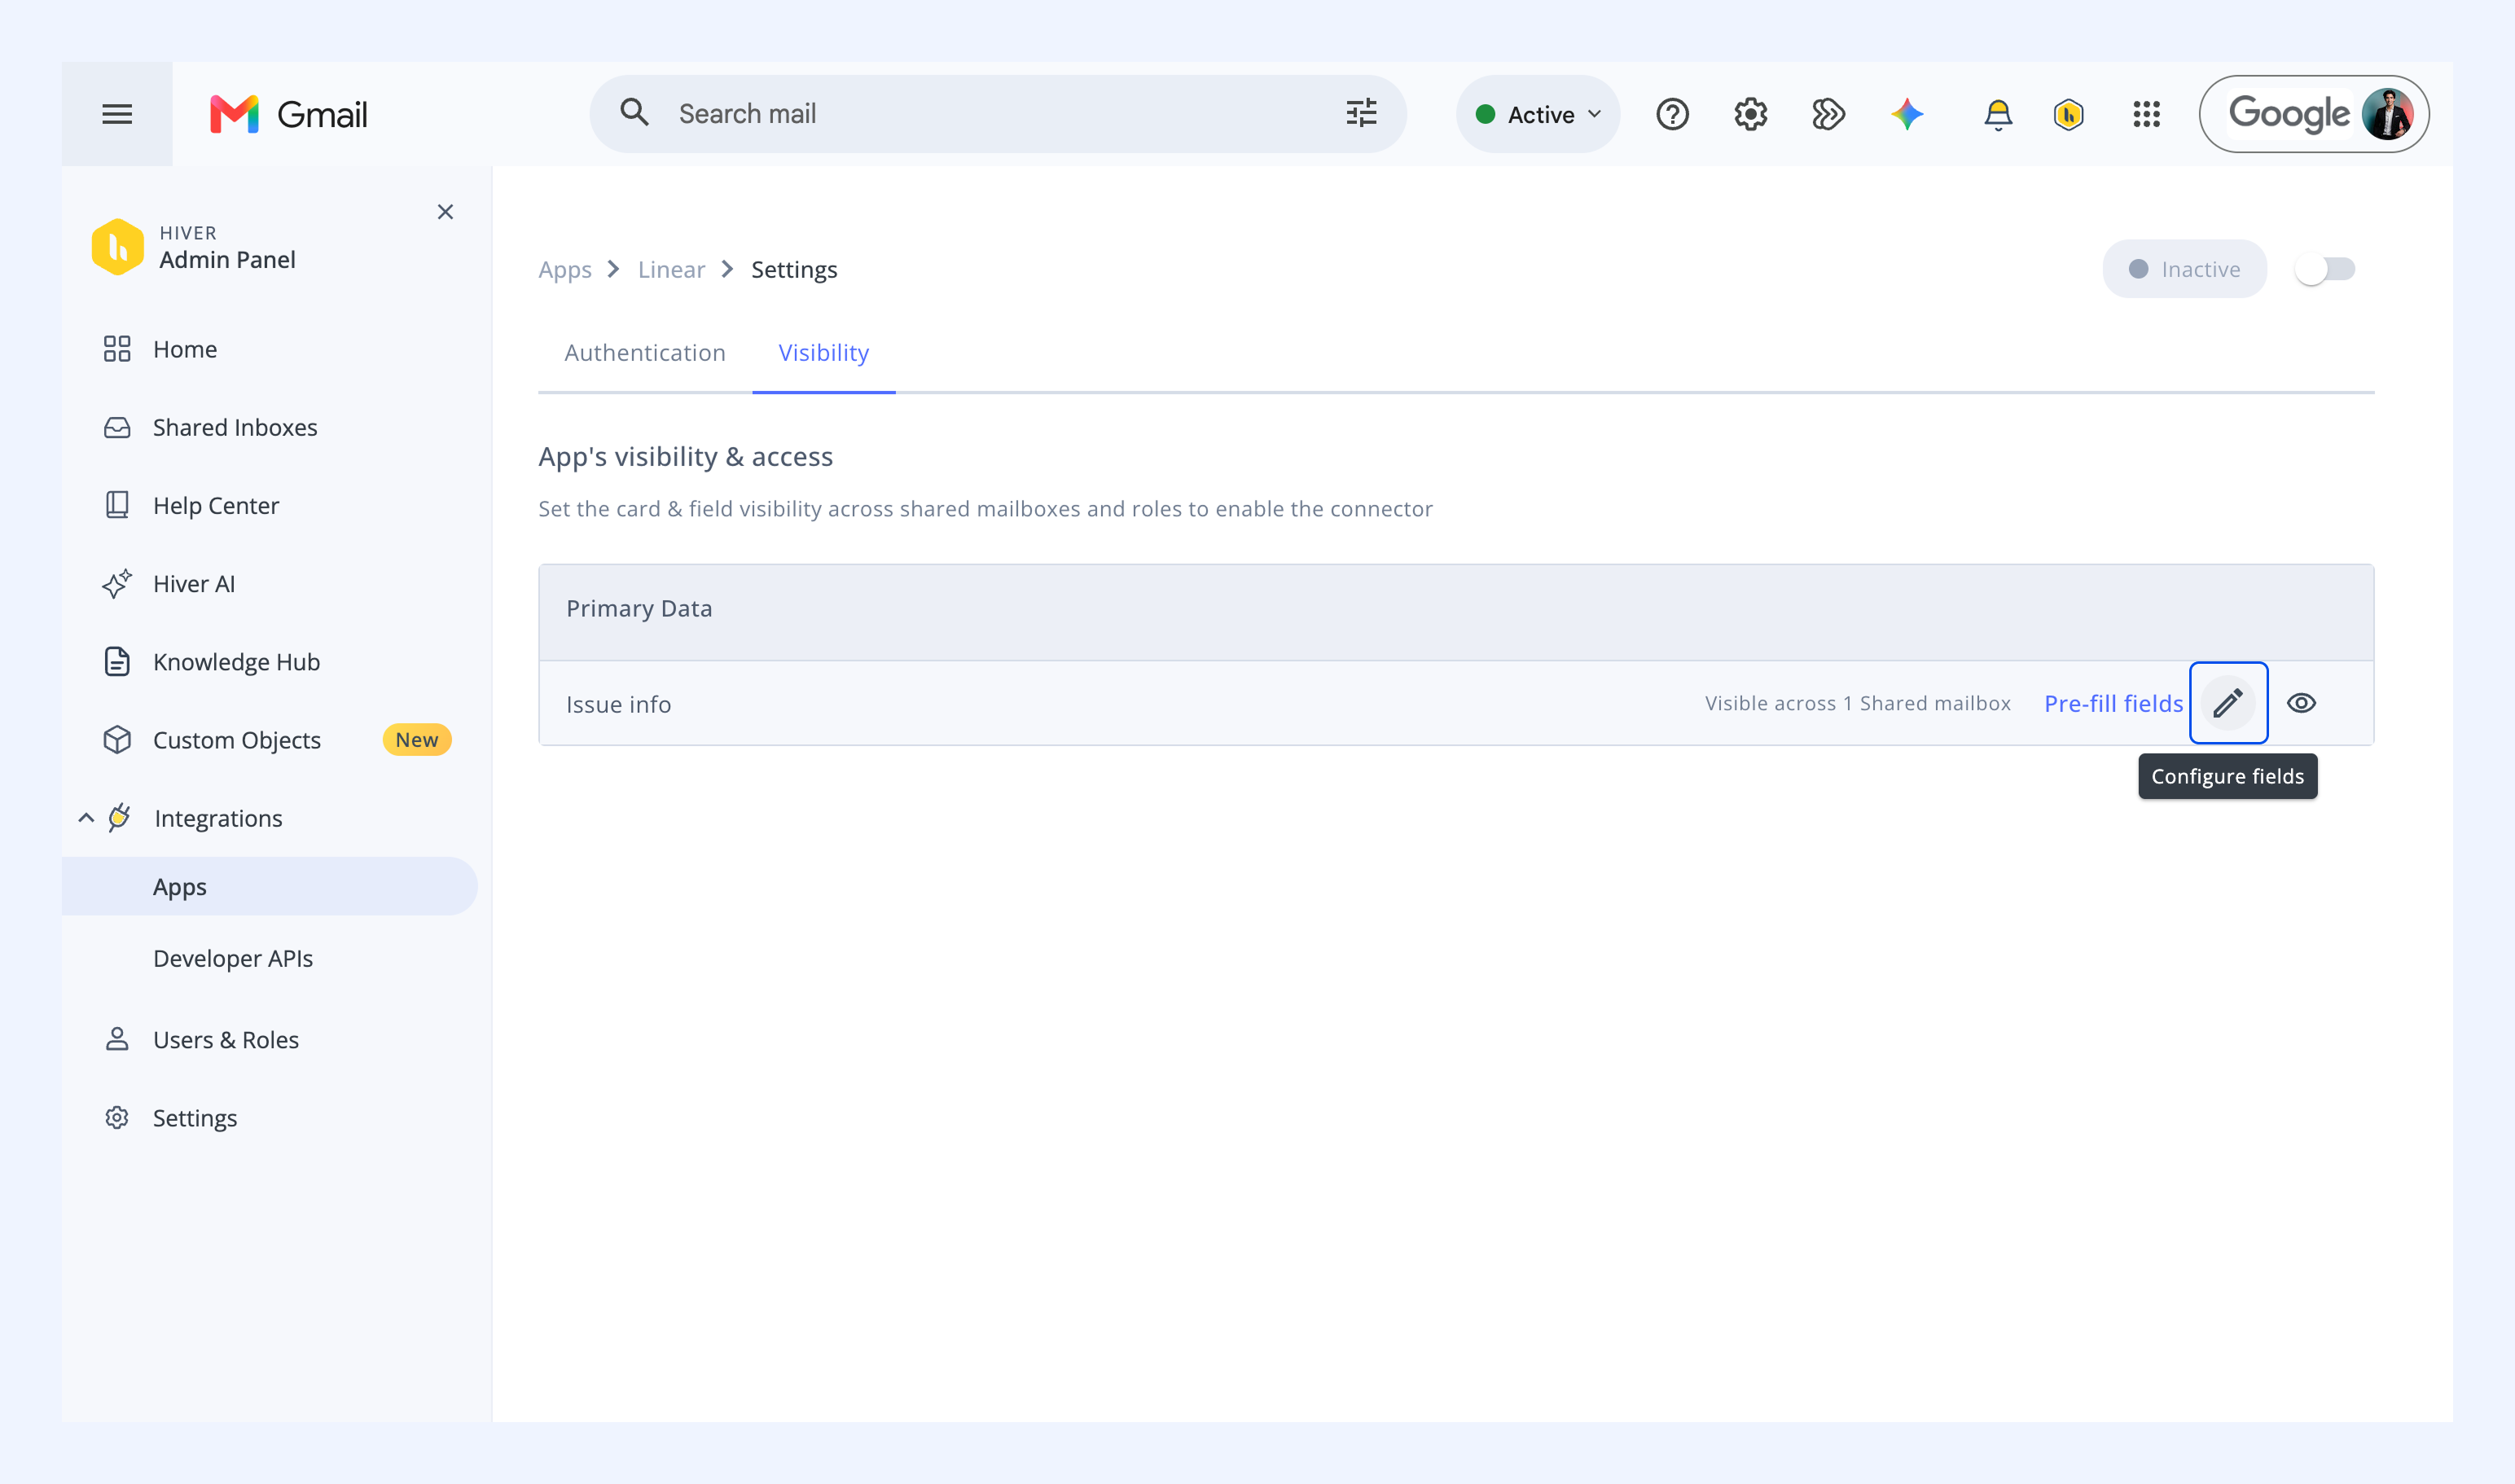This screenshot has height=1484, width=2515.
Task: Open Developer APIs in the sidebar
Action: pos(233,958)
